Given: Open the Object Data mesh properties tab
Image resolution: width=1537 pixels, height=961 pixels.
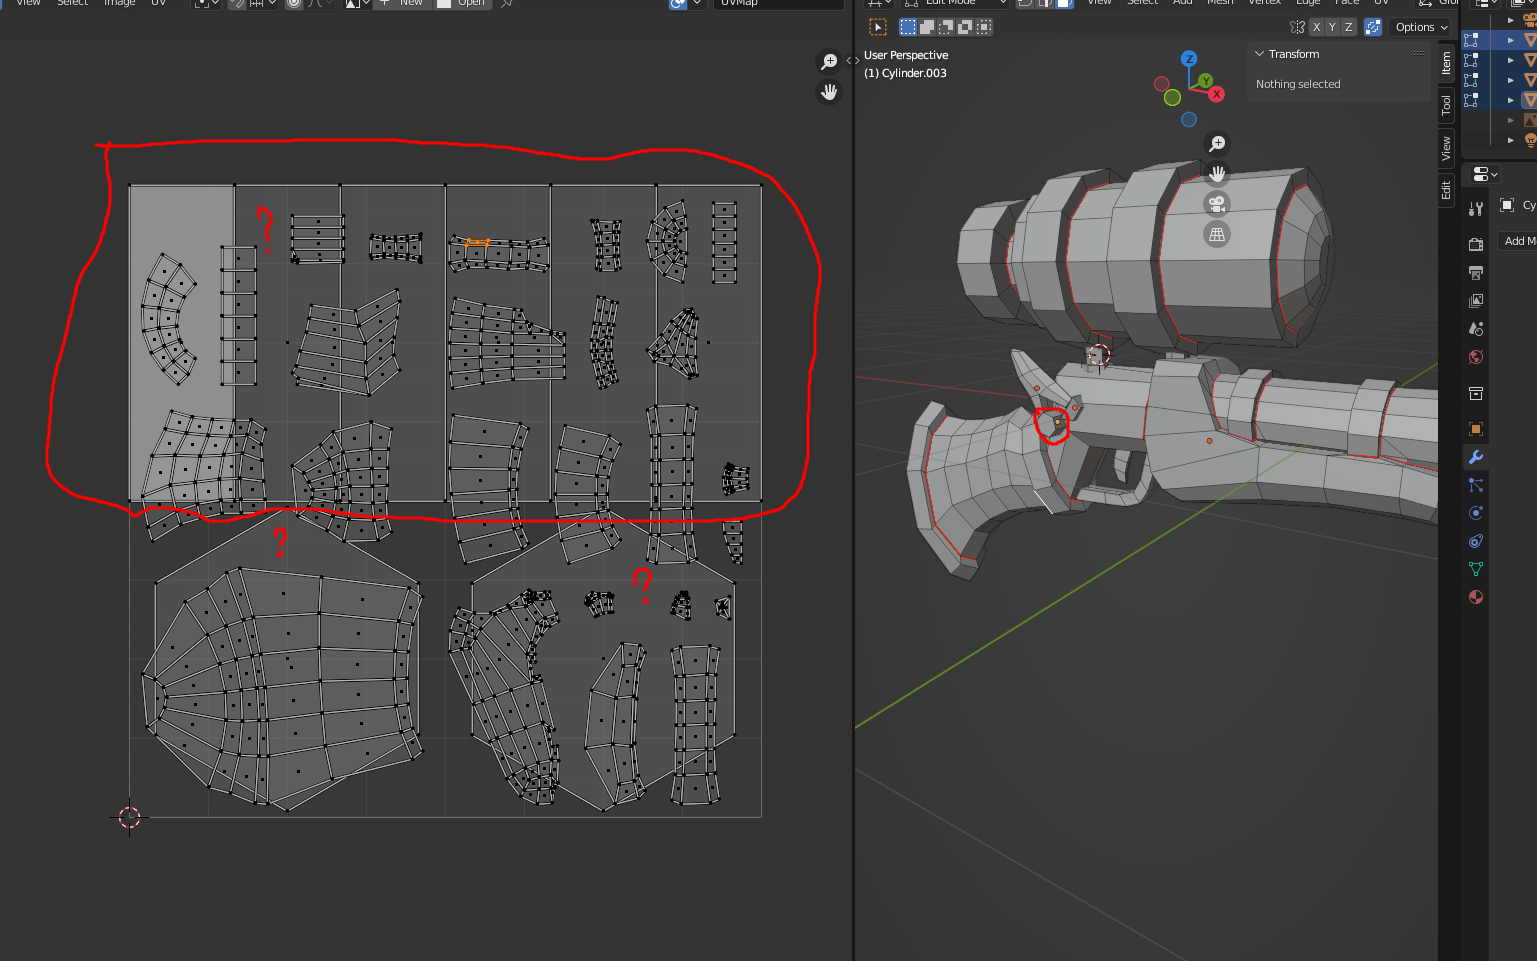Looking at the screenshot, I should (1475, 569).
